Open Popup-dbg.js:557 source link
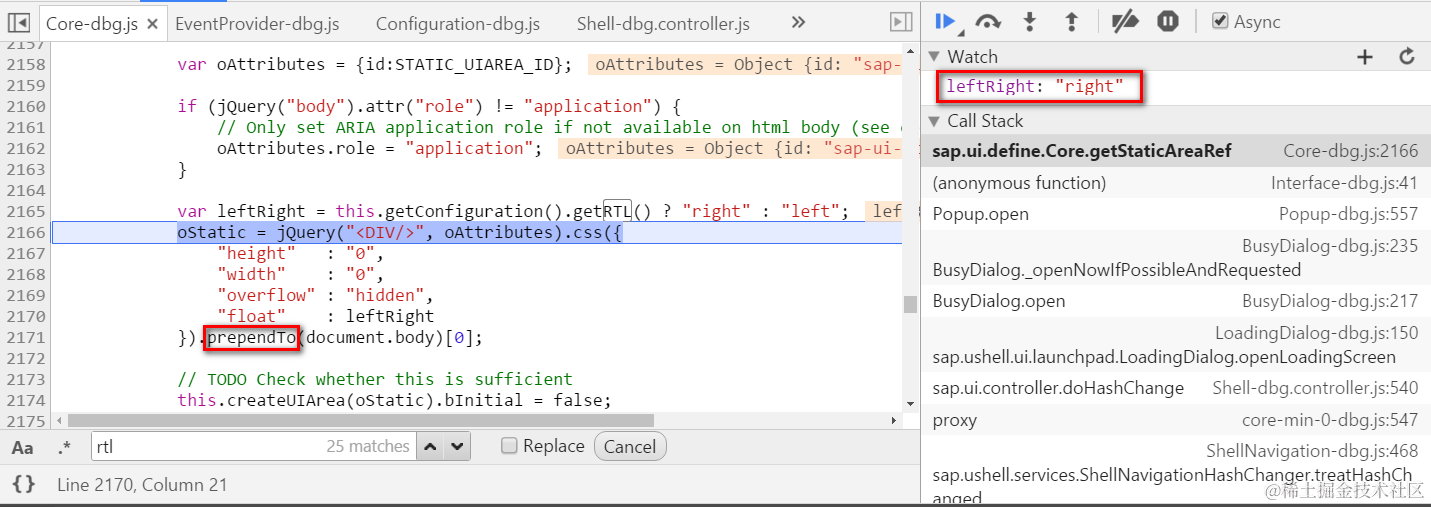 coord(1348,214)
